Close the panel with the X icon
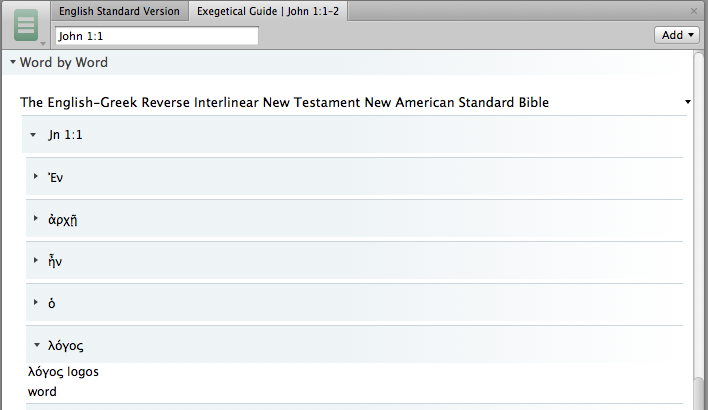Viewport: 708px width, 410px height. point(694,11)
